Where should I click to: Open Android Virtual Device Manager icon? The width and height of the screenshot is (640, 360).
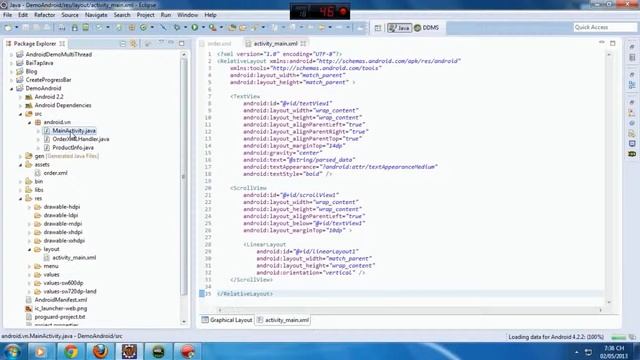[x=86, y=27]
